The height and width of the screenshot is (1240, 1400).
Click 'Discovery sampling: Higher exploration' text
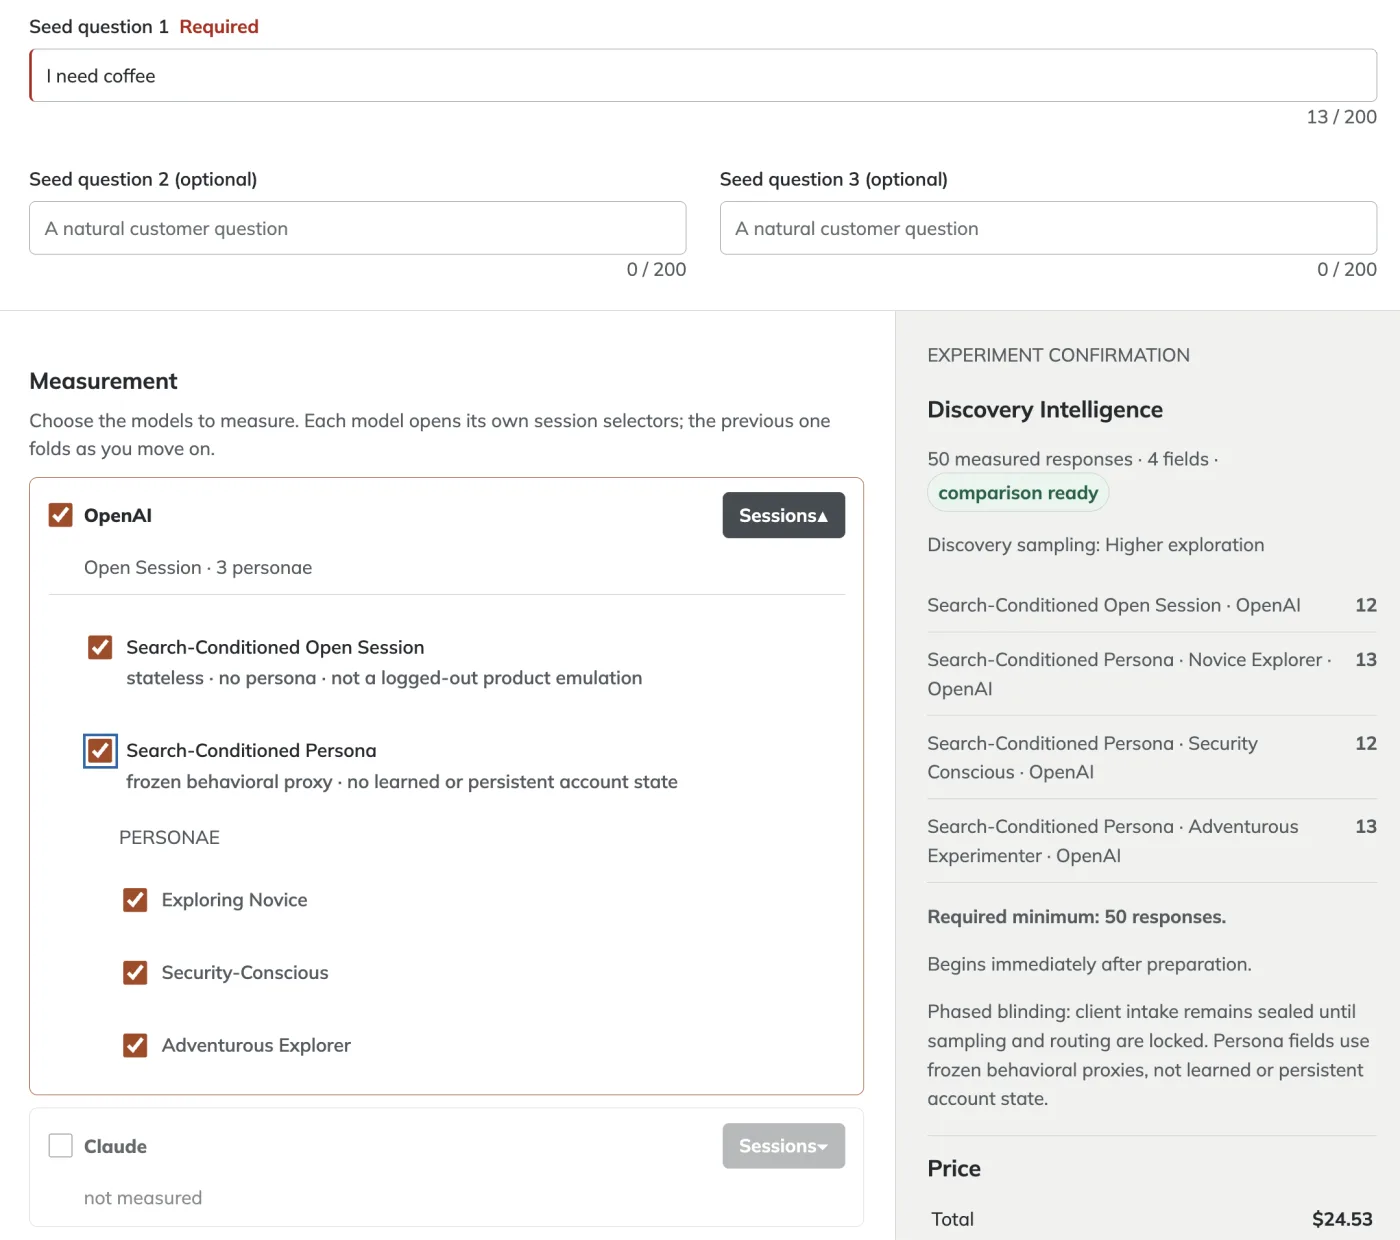1096,545
